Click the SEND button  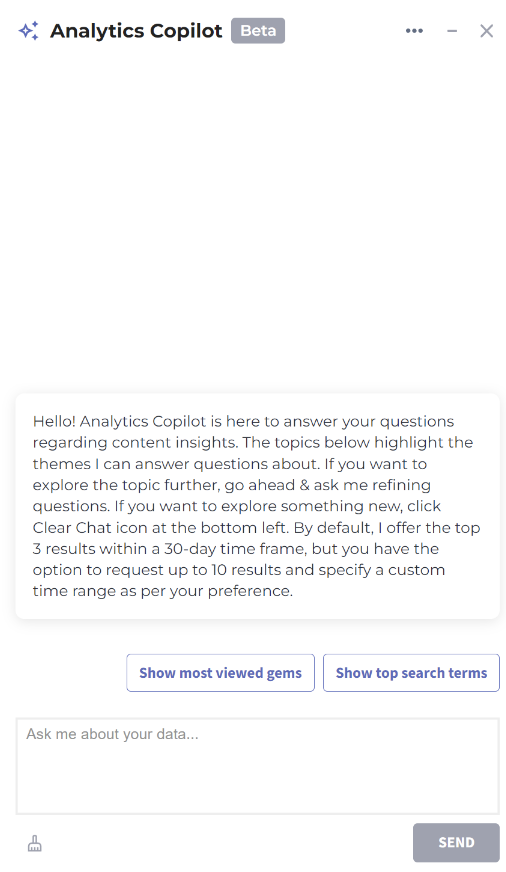pos(456,842)
